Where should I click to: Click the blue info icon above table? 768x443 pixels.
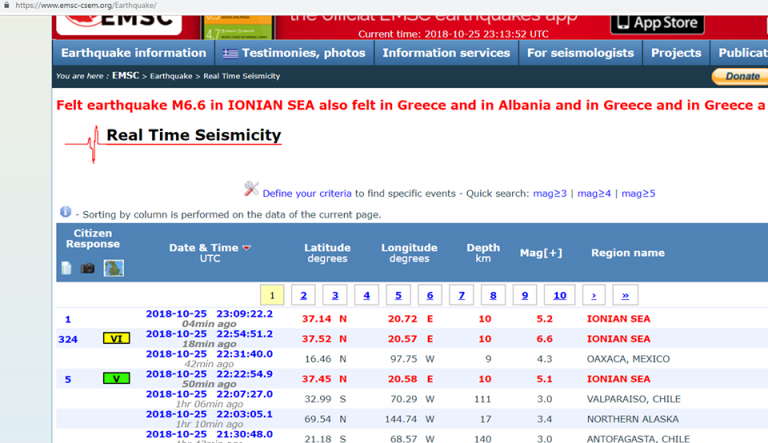click(x=66, y=212)
